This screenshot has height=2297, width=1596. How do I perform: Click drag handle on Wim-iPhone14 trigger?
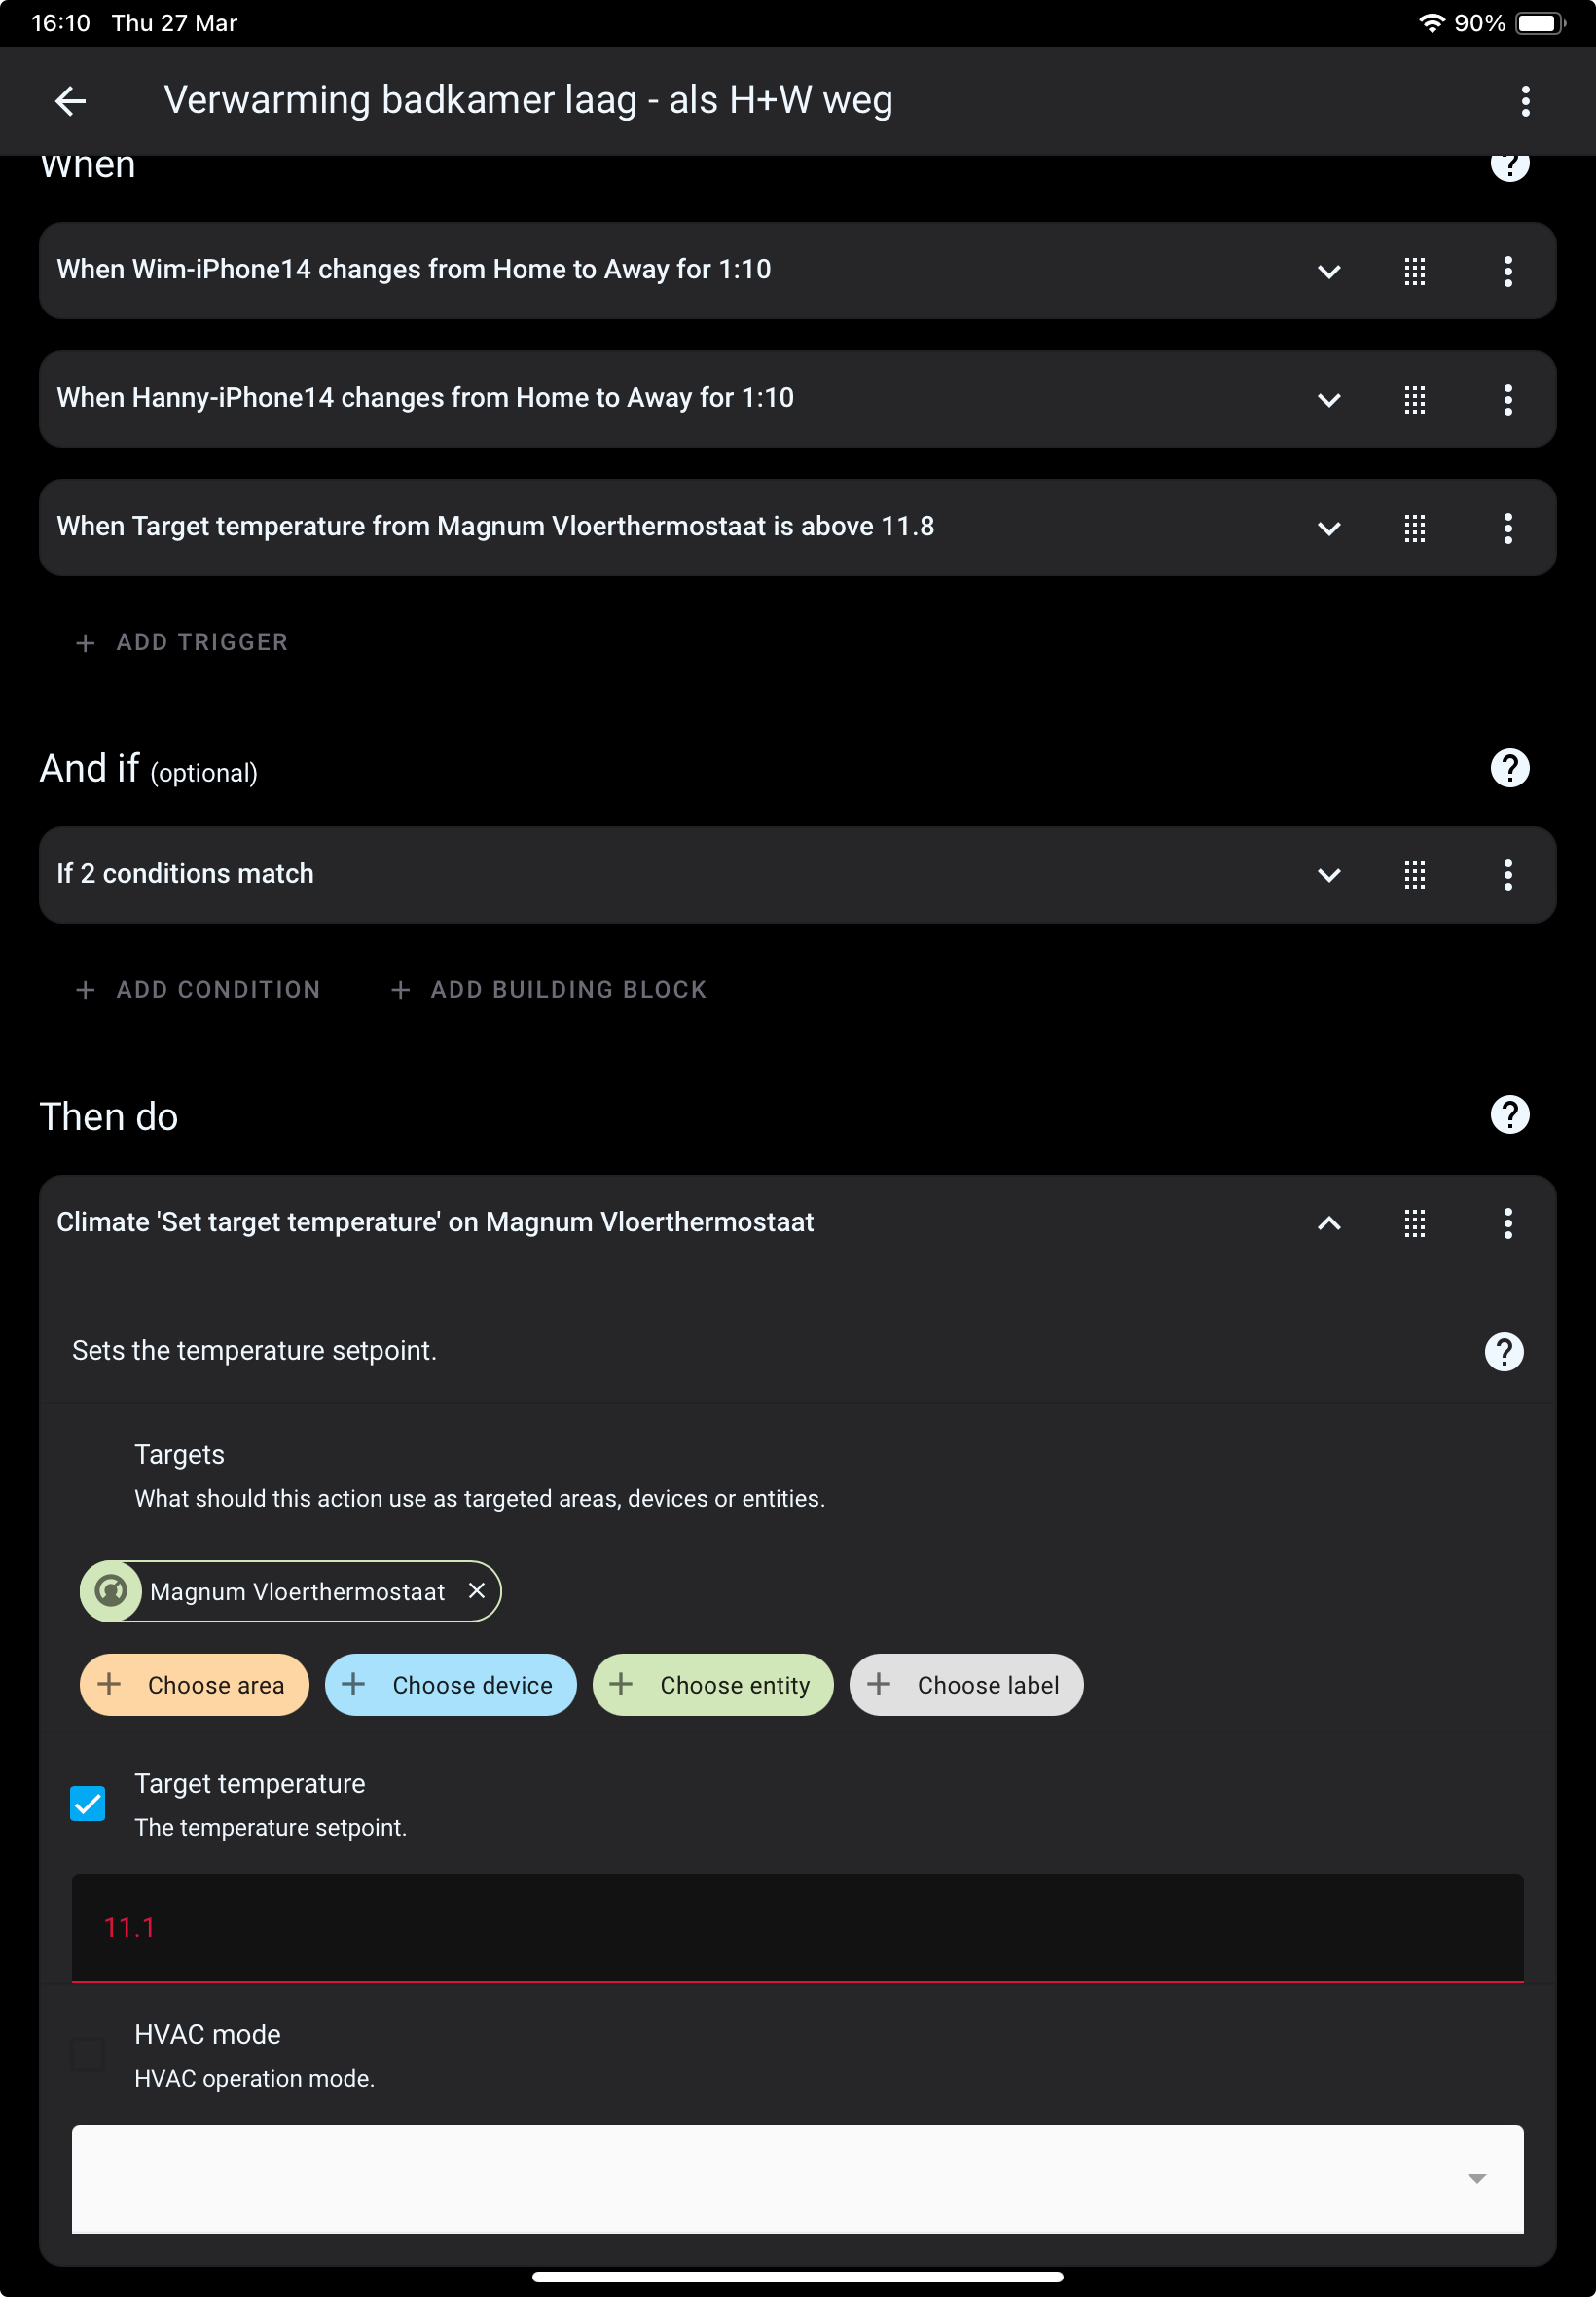point(1414,271)
